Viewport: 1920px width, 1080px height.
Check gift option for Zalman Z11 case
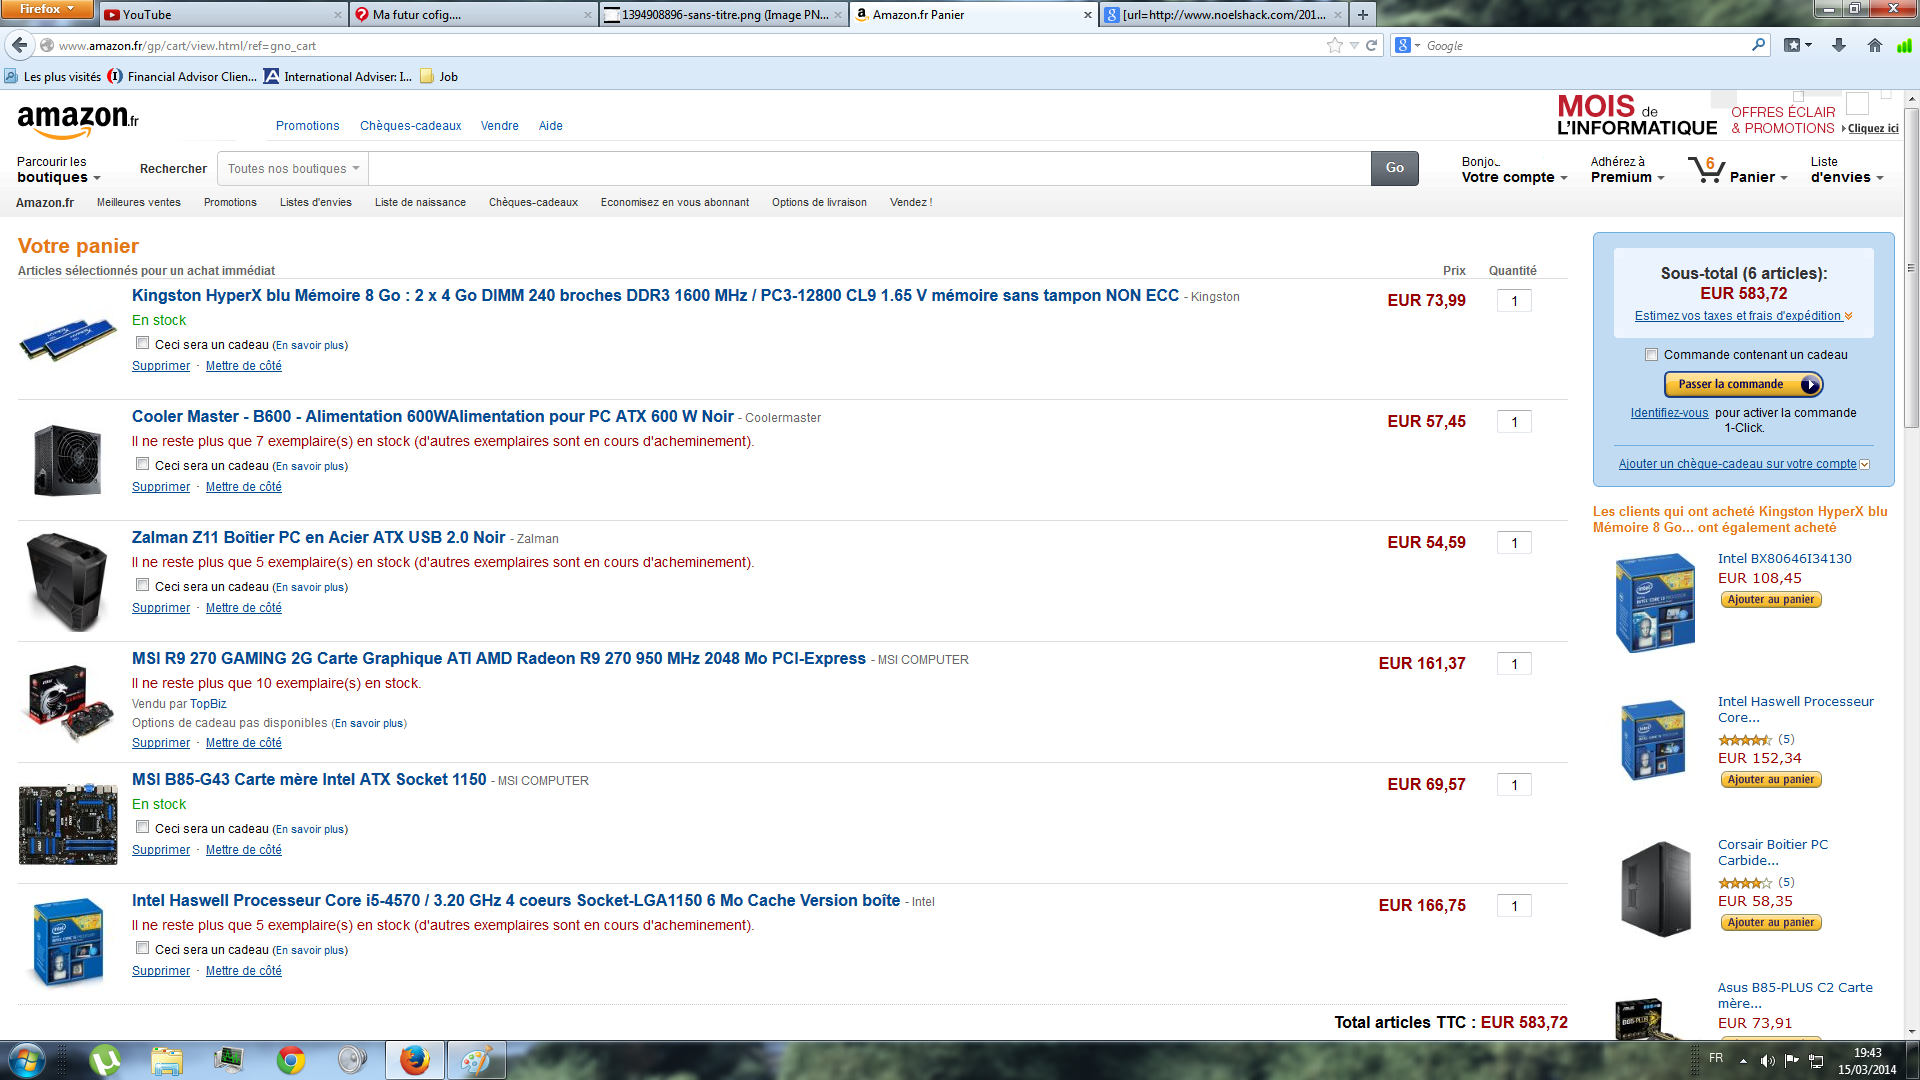point(143,585)
